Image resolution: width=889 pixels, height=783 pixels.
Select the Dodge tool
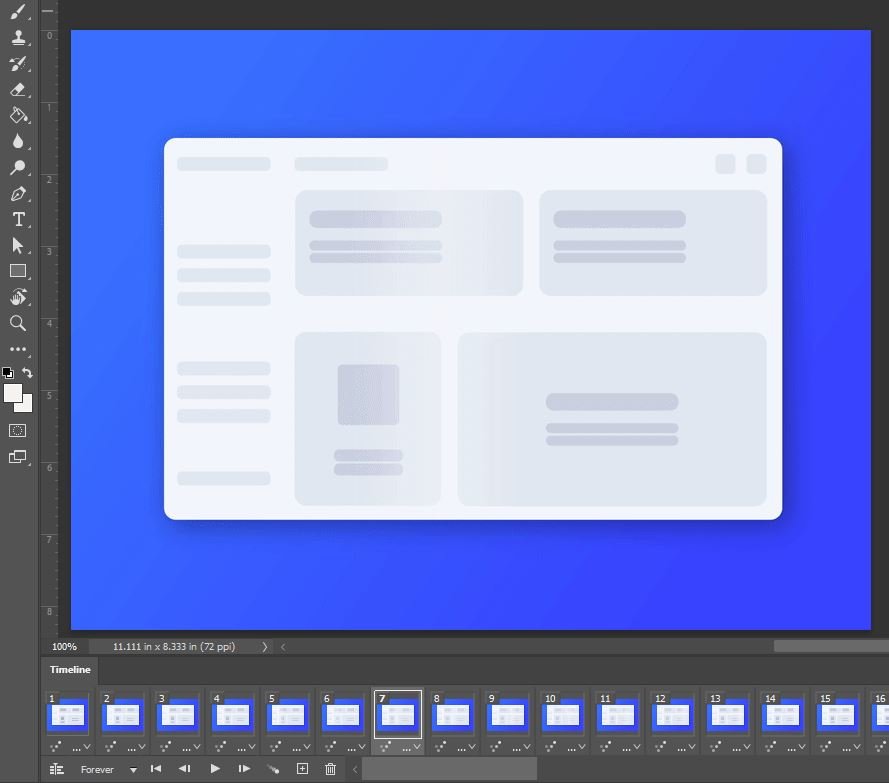(18, 167)
